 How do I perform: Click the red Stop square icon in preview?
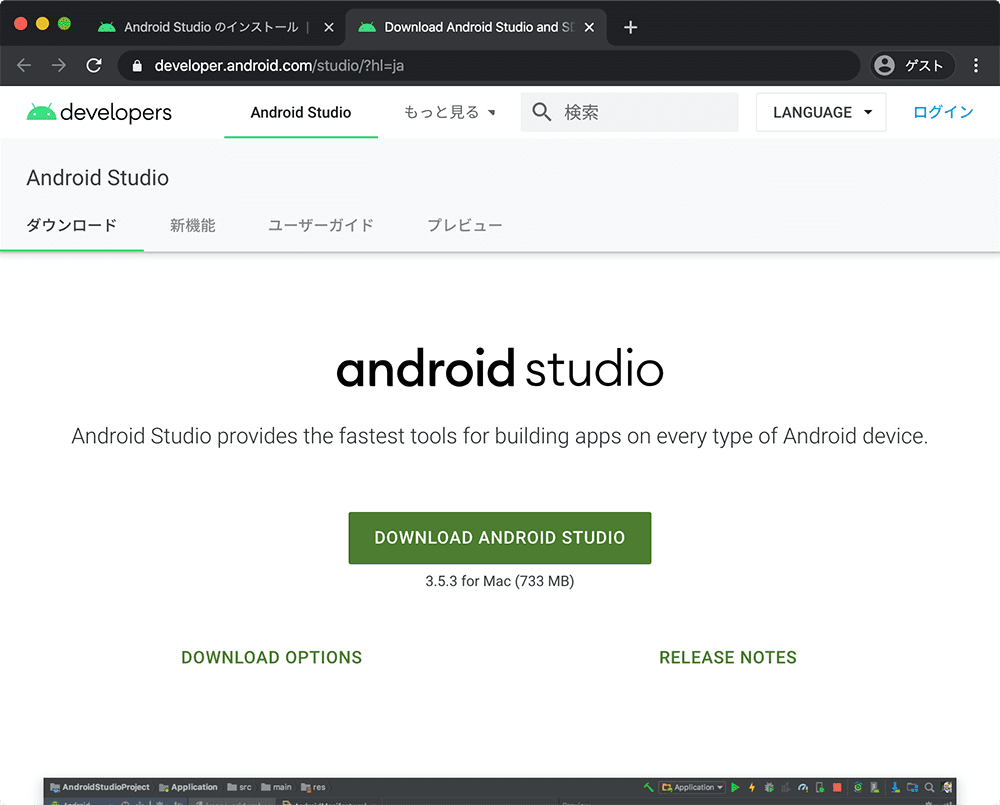(x=837, y=787)
